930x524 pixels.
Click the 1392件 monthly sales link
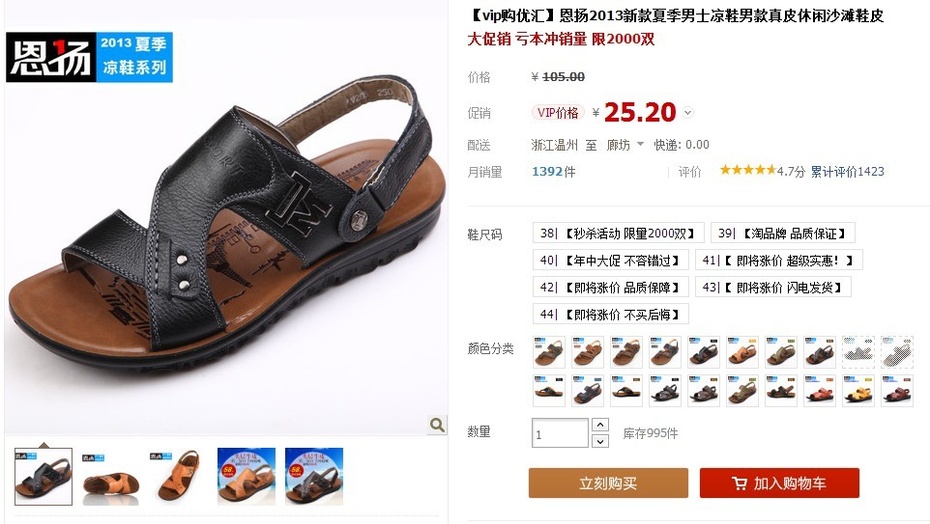(x=553, y=172)
